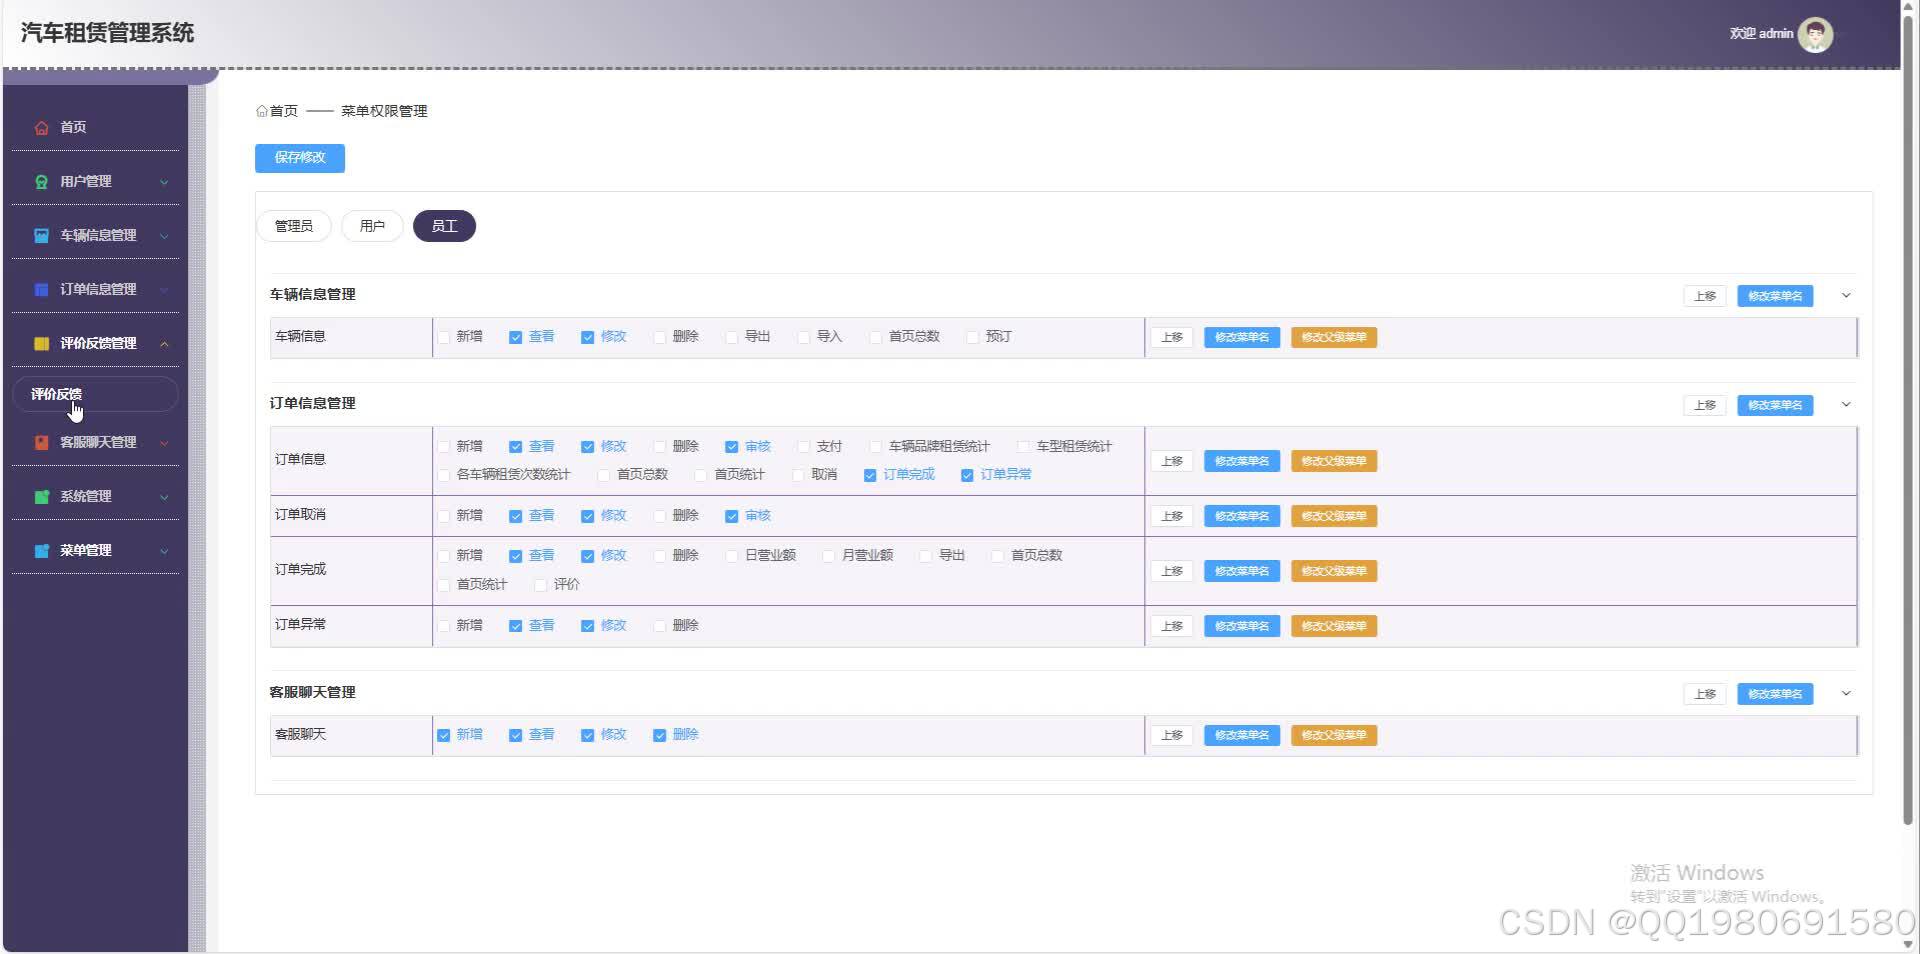Click 修改菜单名 for 订单信息管理 section
The width and height of the screenshot is (1920, 954).
tap(1775, 405)
